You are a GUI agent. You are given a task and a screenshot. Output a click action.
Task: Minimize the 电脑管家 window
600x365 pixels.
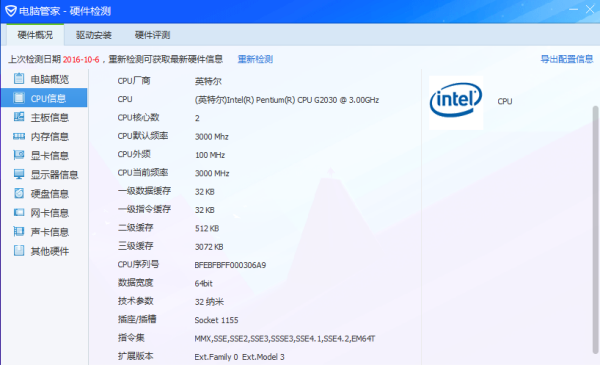coord(573,9)
